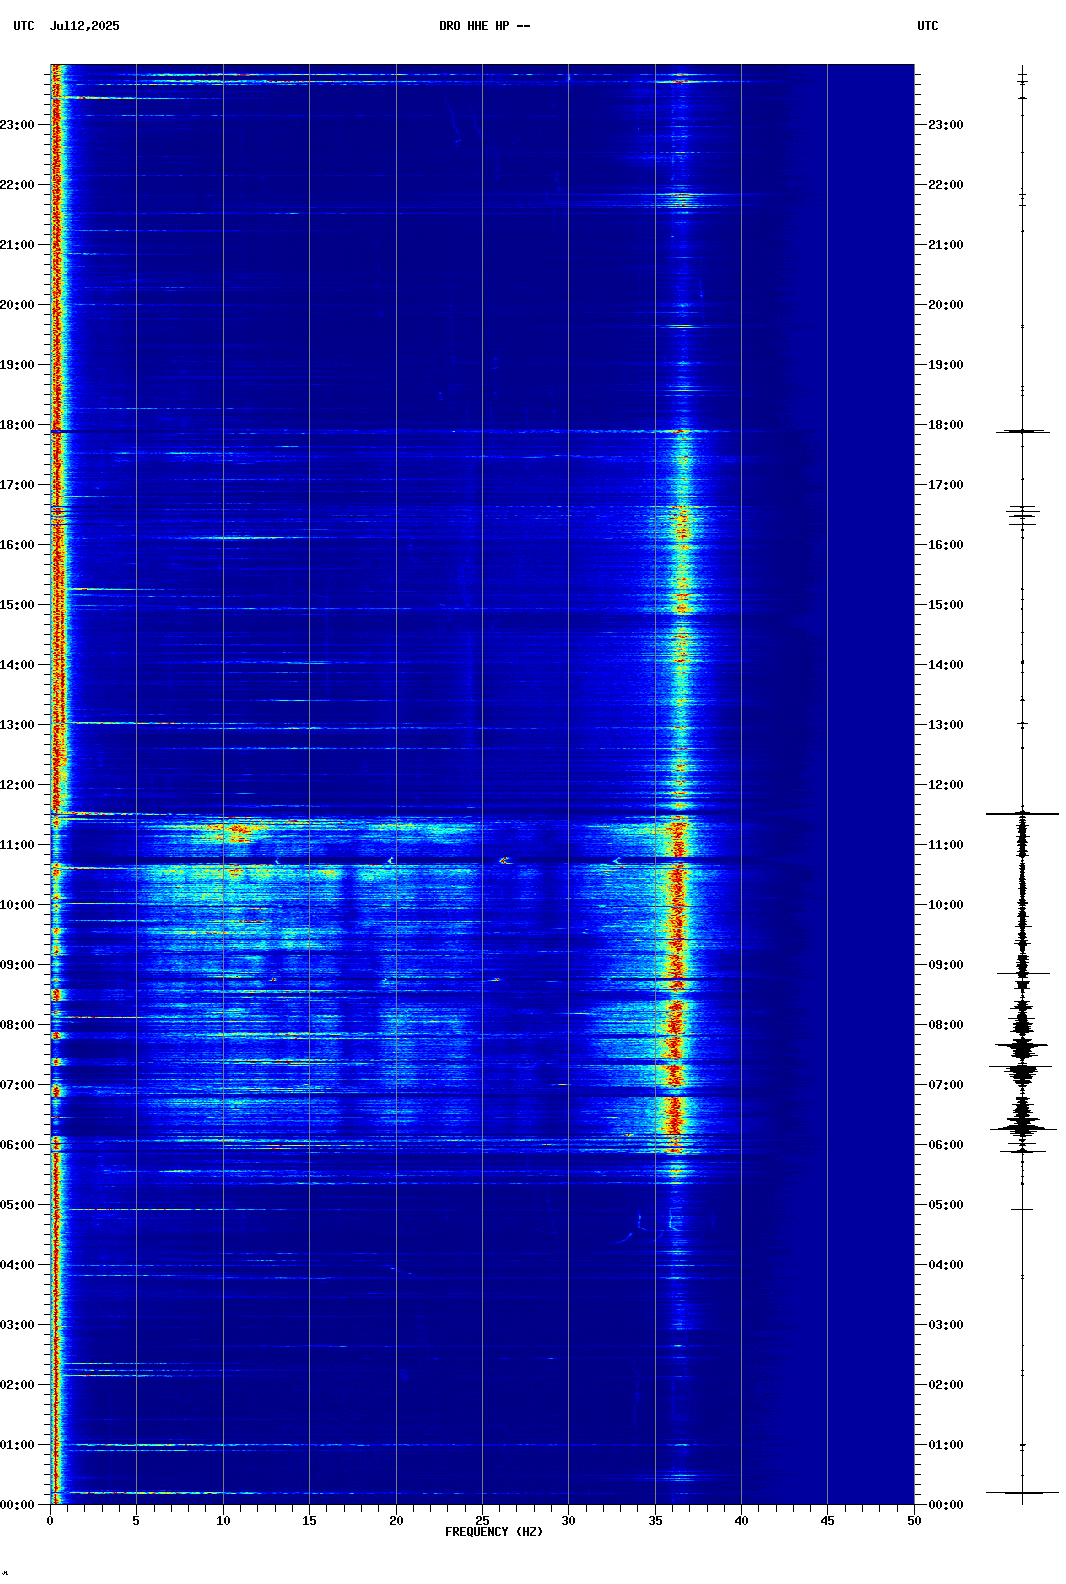Select the 10 Hz frequency tick label
Viewport: 1066px width, 1584px height.
click(223, 1521)
